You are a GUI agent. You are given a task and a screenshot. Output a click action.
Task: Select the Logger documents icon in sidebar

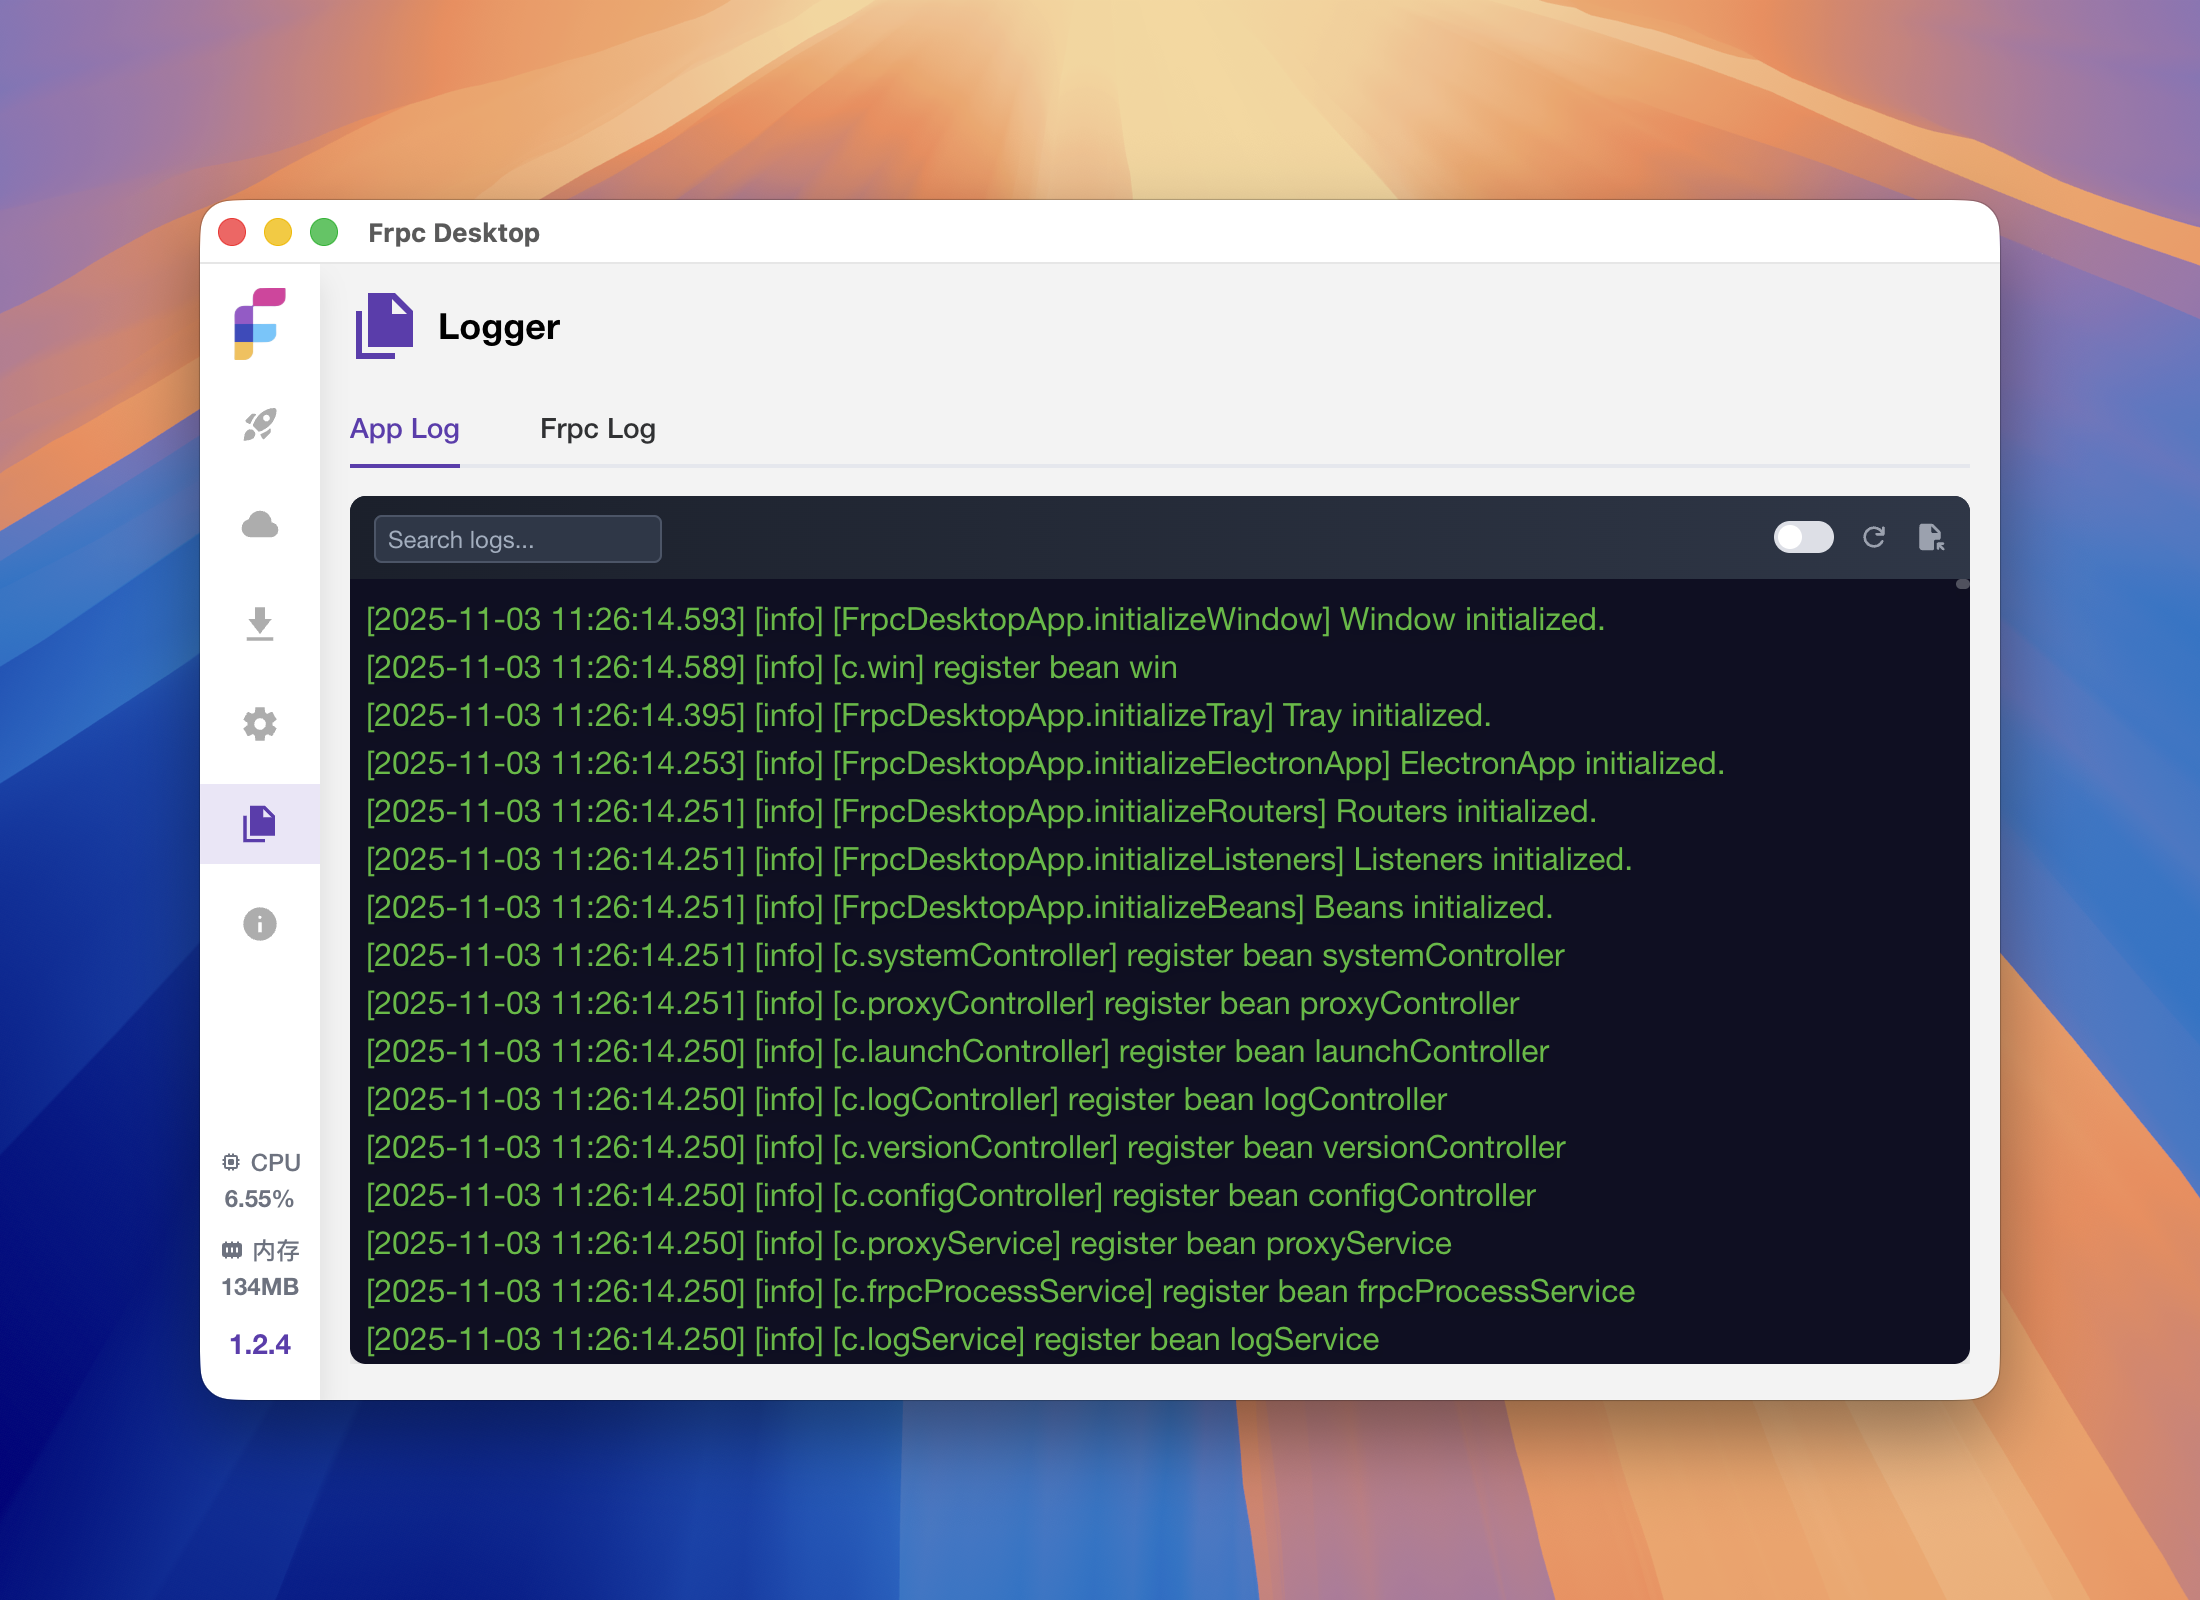coord(260,824)
